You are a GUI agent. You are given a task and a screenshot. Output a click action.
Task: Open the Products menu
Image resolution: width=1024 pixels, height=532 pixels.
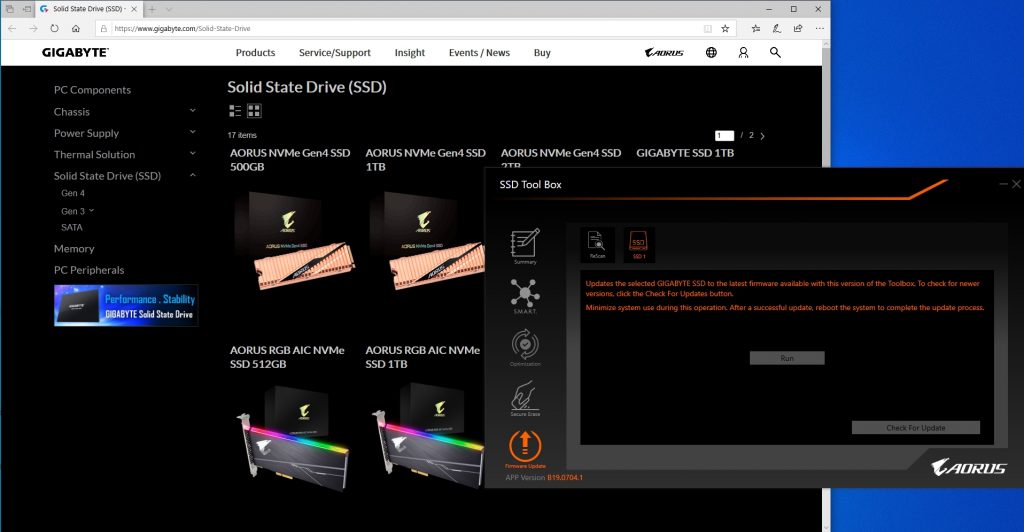tap(255, 52)
